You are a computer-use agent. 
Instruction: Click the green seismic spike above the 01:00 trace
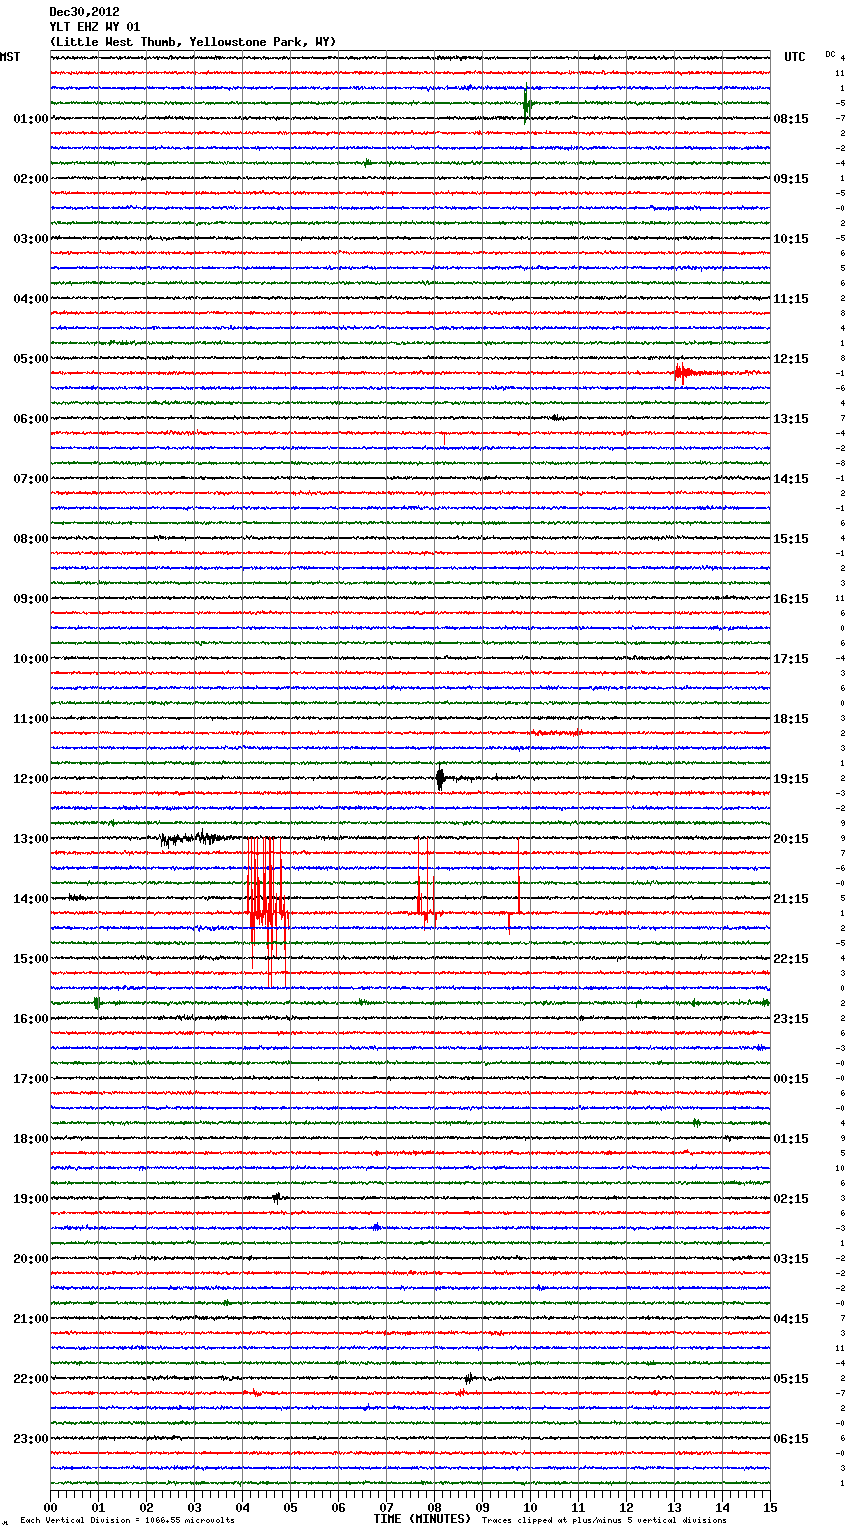527,104
